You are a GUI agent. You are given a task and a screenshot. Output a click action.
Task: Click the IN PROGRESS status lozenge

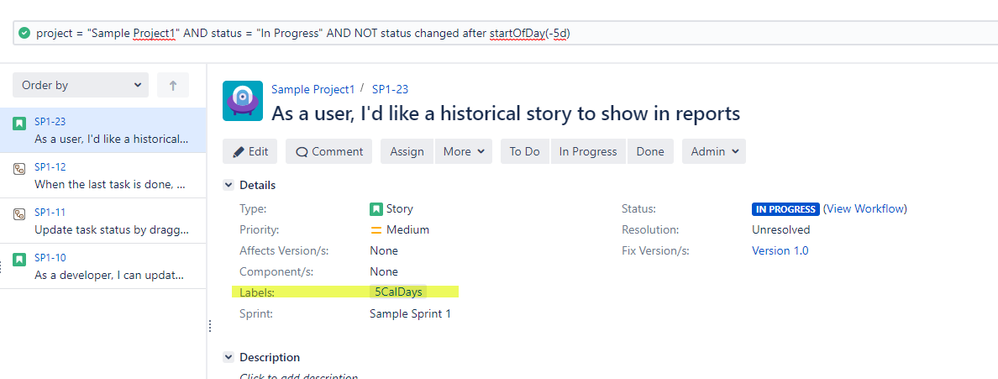[785, 209]
